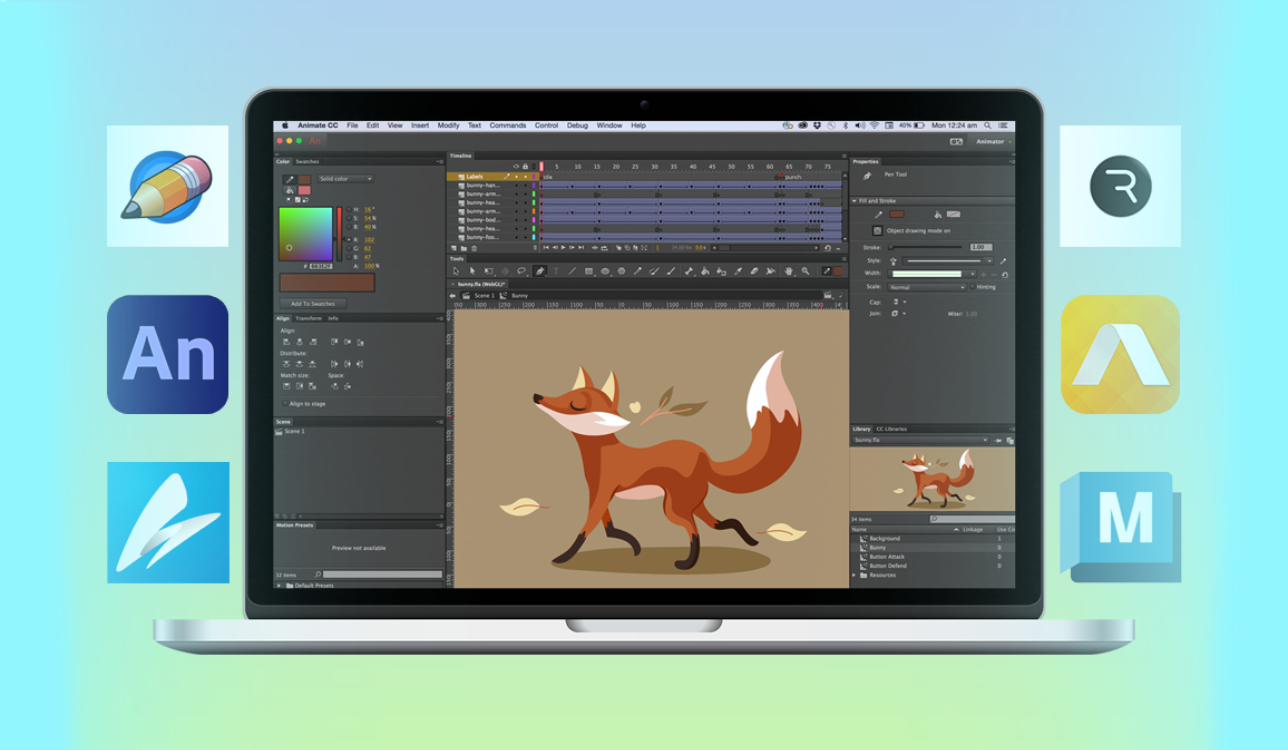Viewport: 1288px width, 750px height.
Task: Open the stroke Width profile dropdown
Action: pyautogui.click(x=932, y=274)
